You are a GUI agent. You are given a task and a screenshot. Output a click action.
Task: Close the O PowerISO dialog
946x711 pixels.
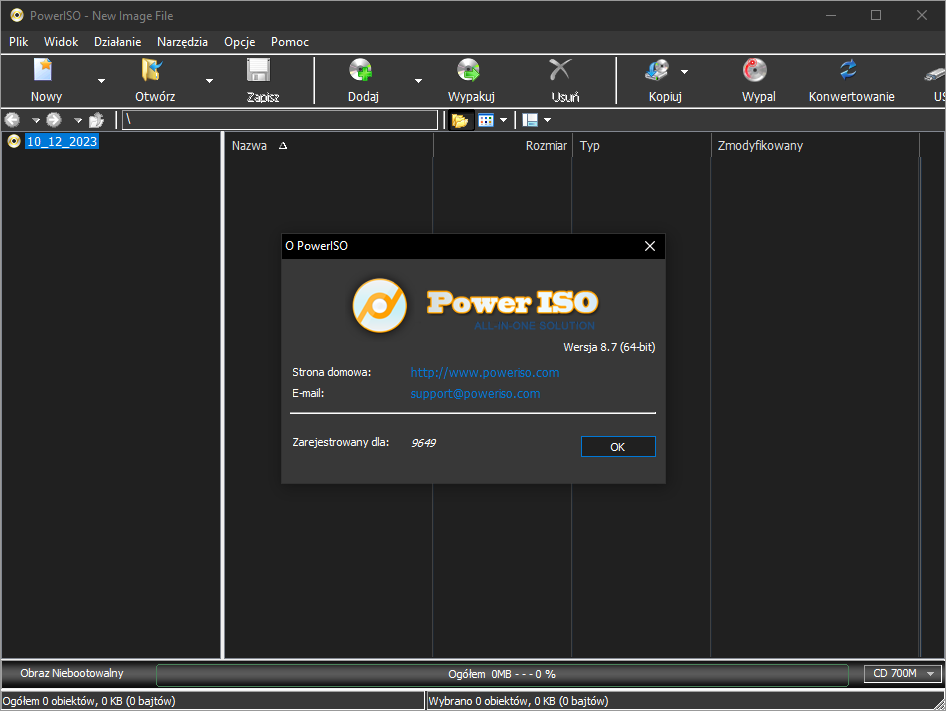pyautogui.click(x=650, y=246)
